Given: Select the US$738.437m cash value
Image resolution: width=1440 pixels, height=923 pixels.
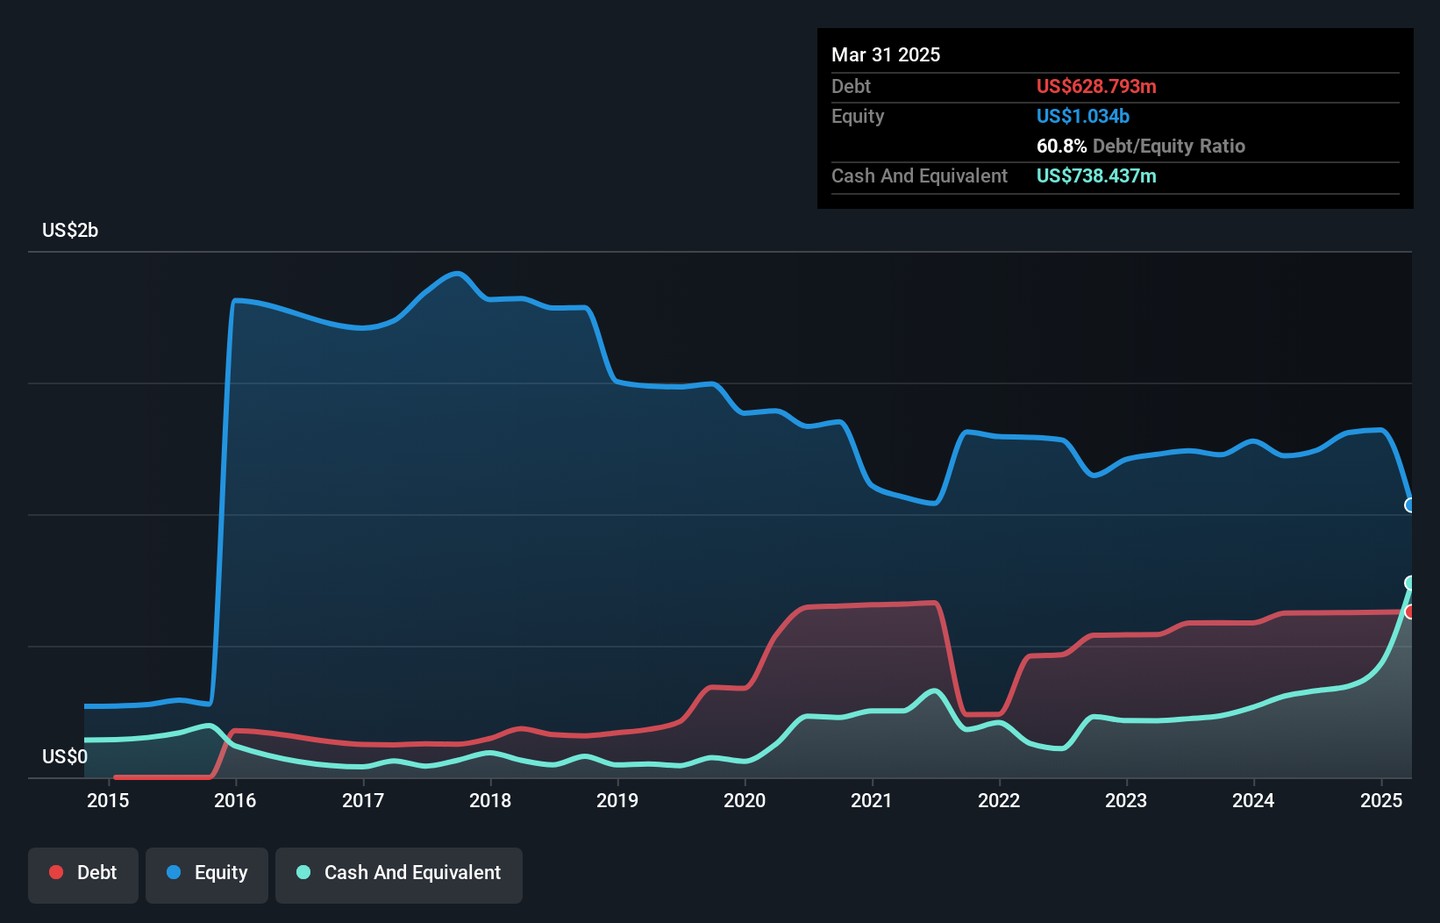Looking at the screenshot, I should 1096,177.
